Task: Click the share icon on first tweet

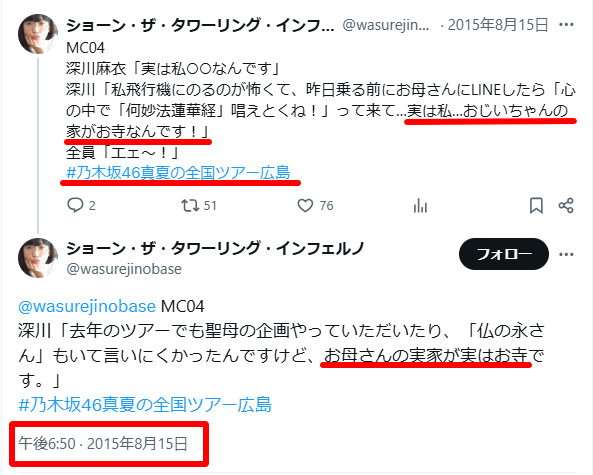Action: pyautogui.click(x=566, y=205)
